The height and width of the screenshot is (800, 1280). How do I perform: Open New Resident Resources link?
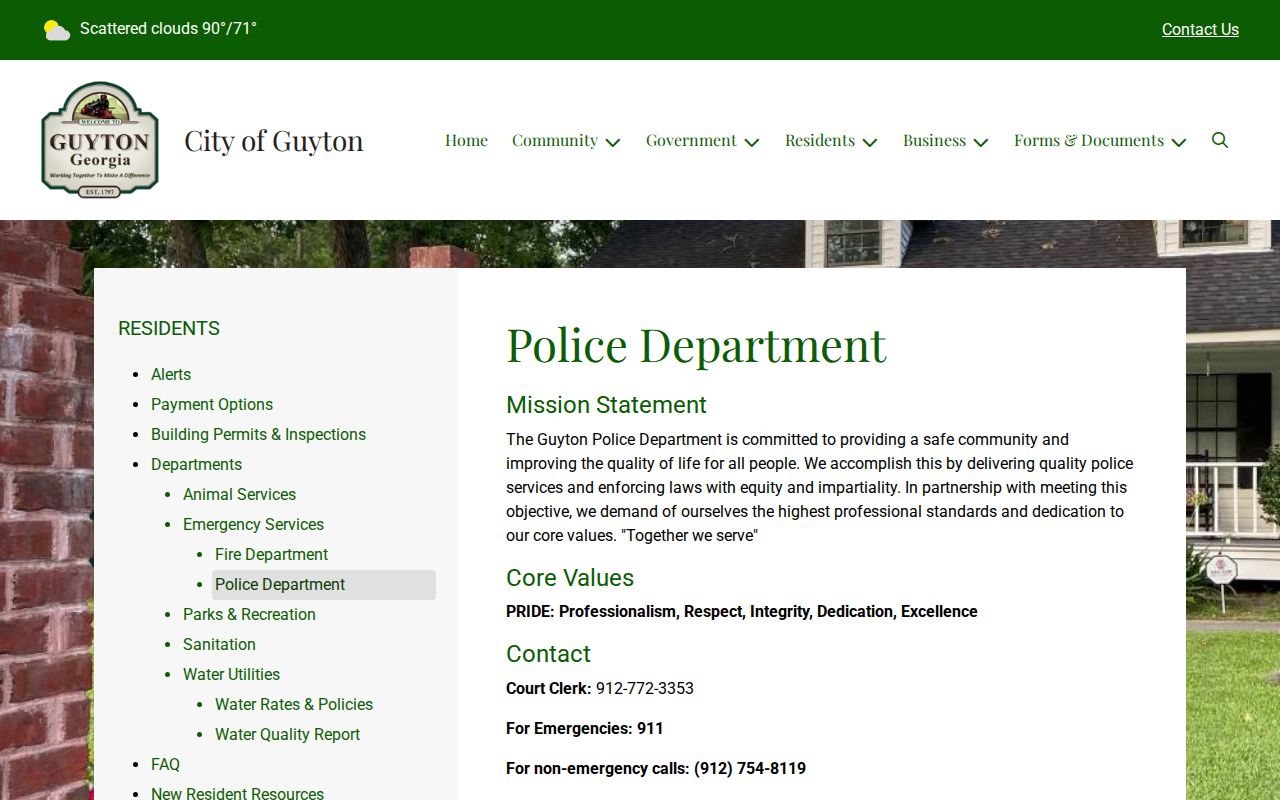tap(237, 793)
